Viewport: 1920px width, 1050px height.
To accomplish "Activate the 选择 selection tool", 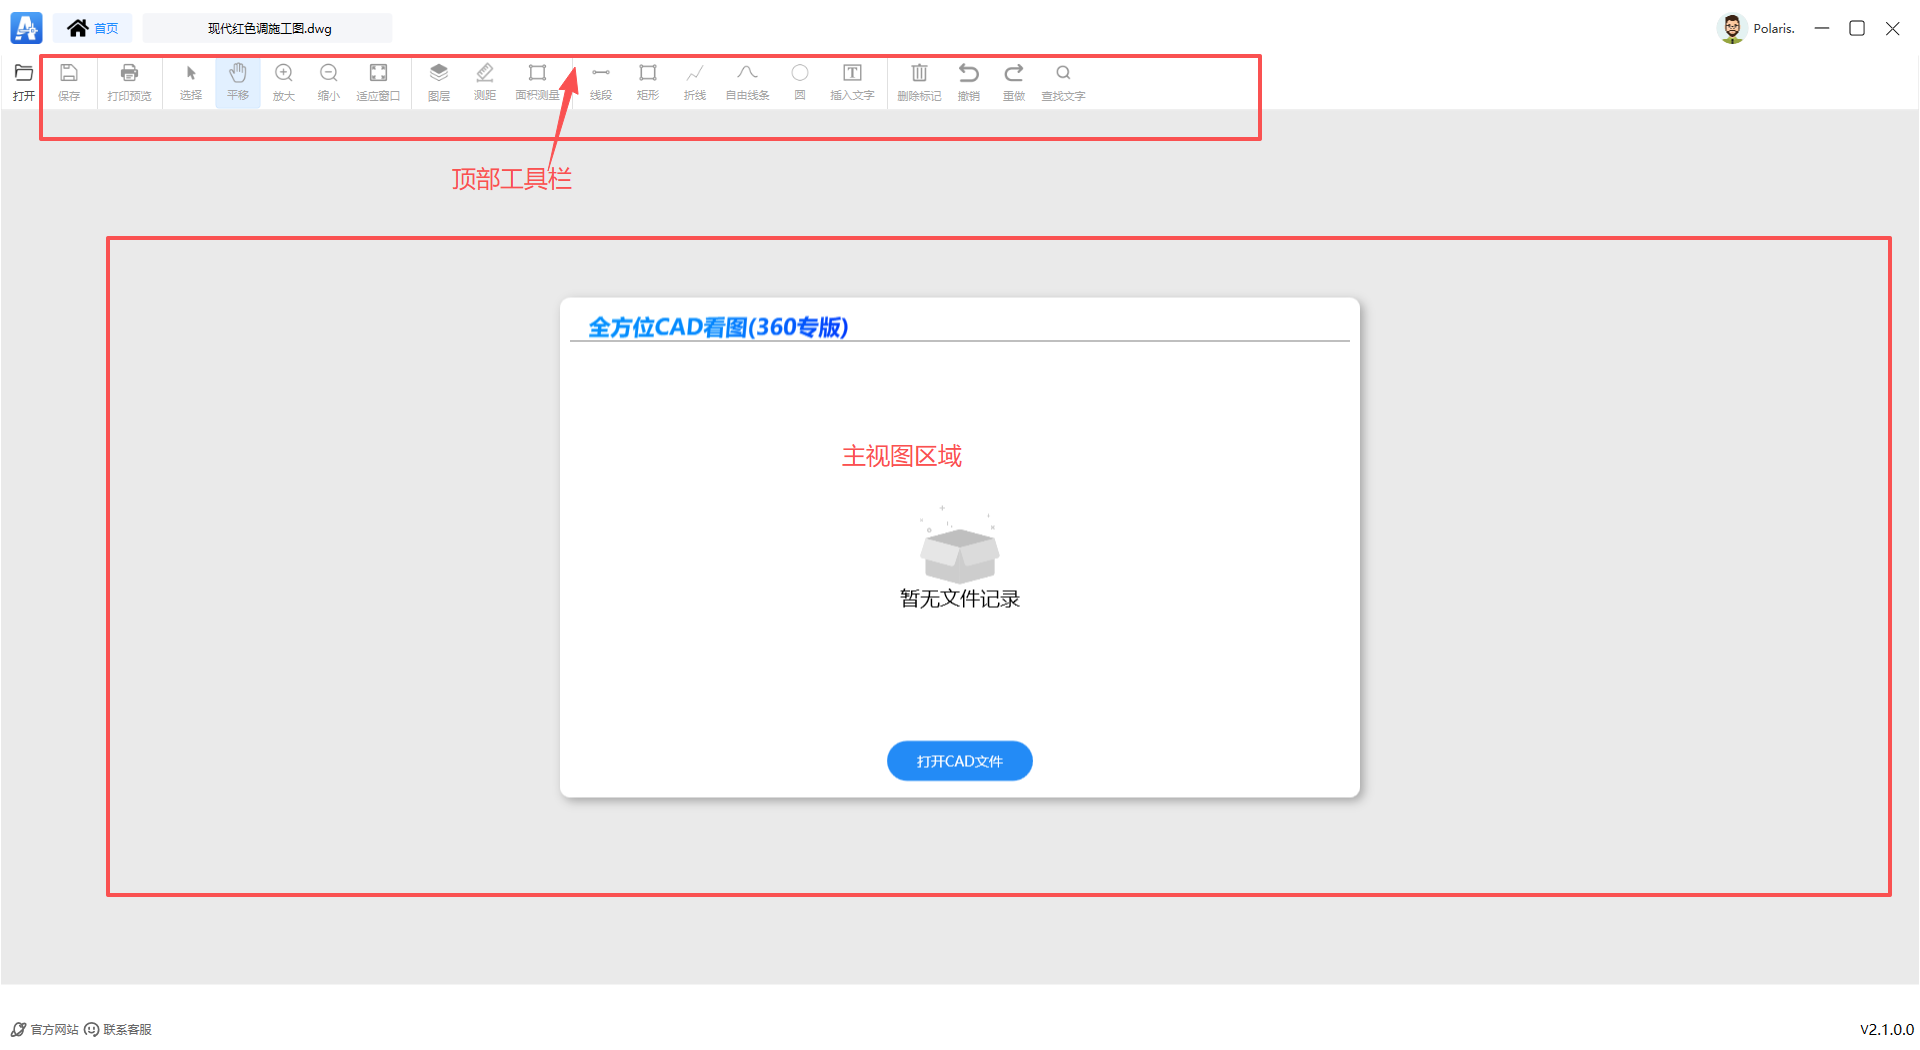I will 190,82.
